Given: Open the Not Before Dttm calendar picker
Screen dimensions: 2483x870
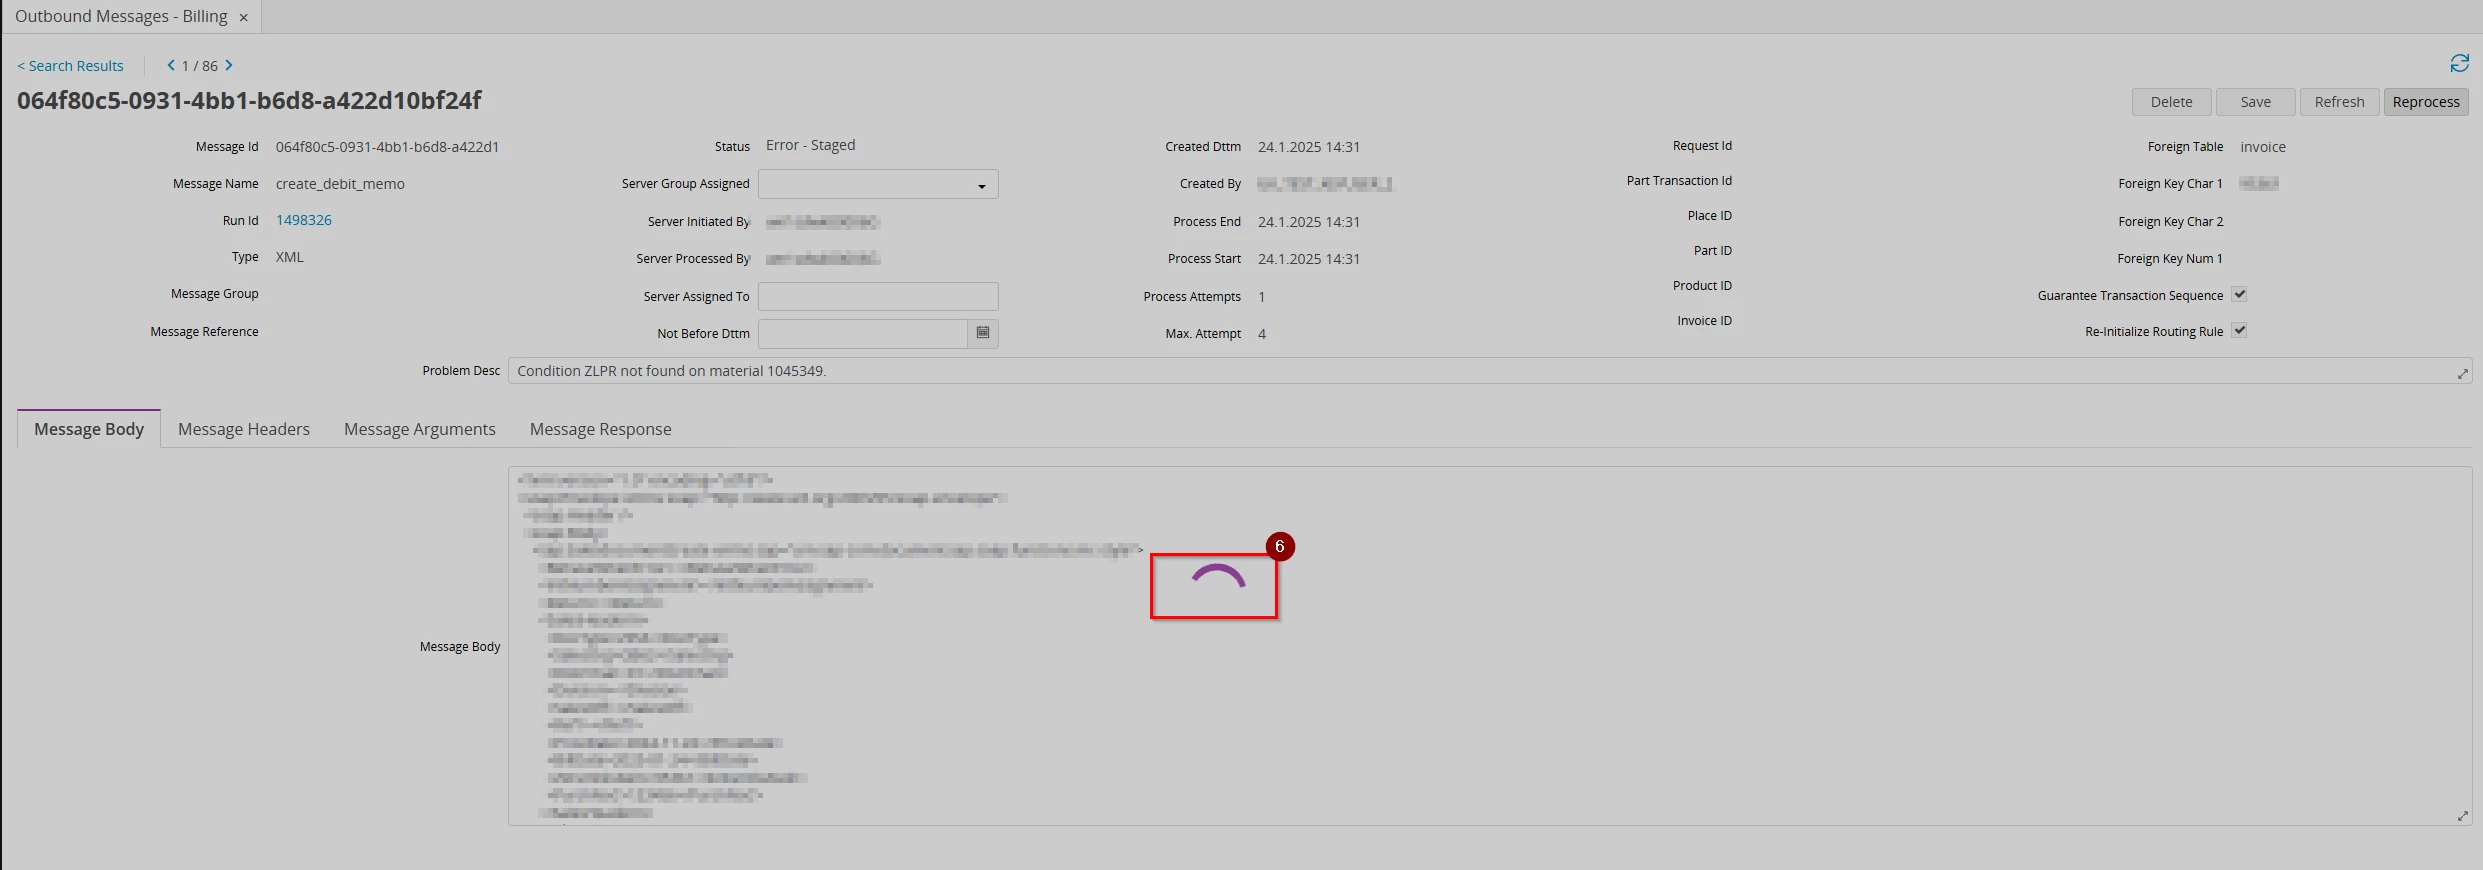Looking at the screenshot, I should point(983,333).
